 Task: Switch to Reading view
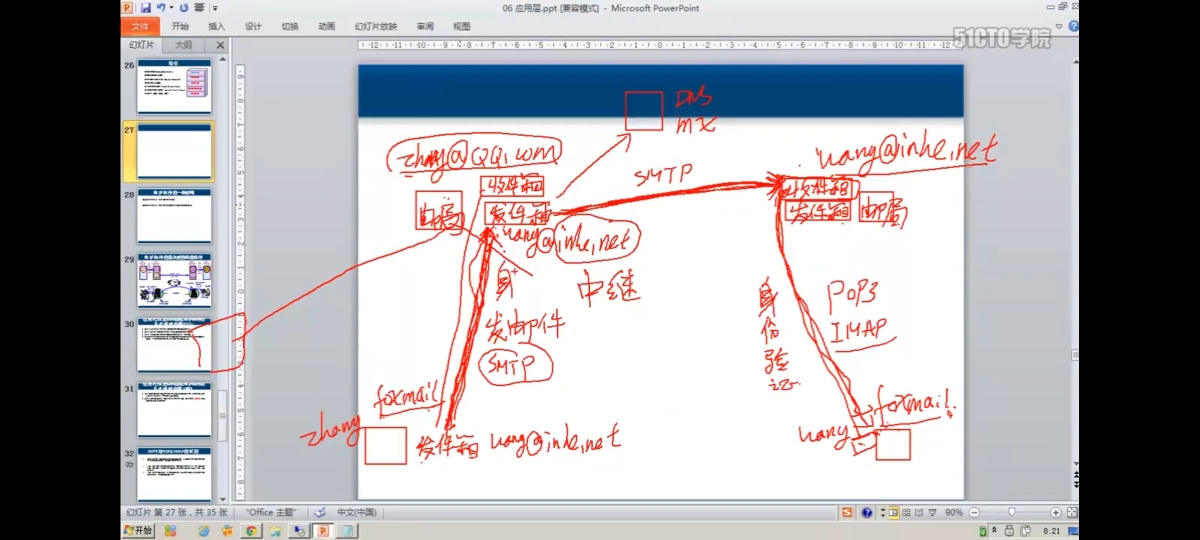click(919, 512)
